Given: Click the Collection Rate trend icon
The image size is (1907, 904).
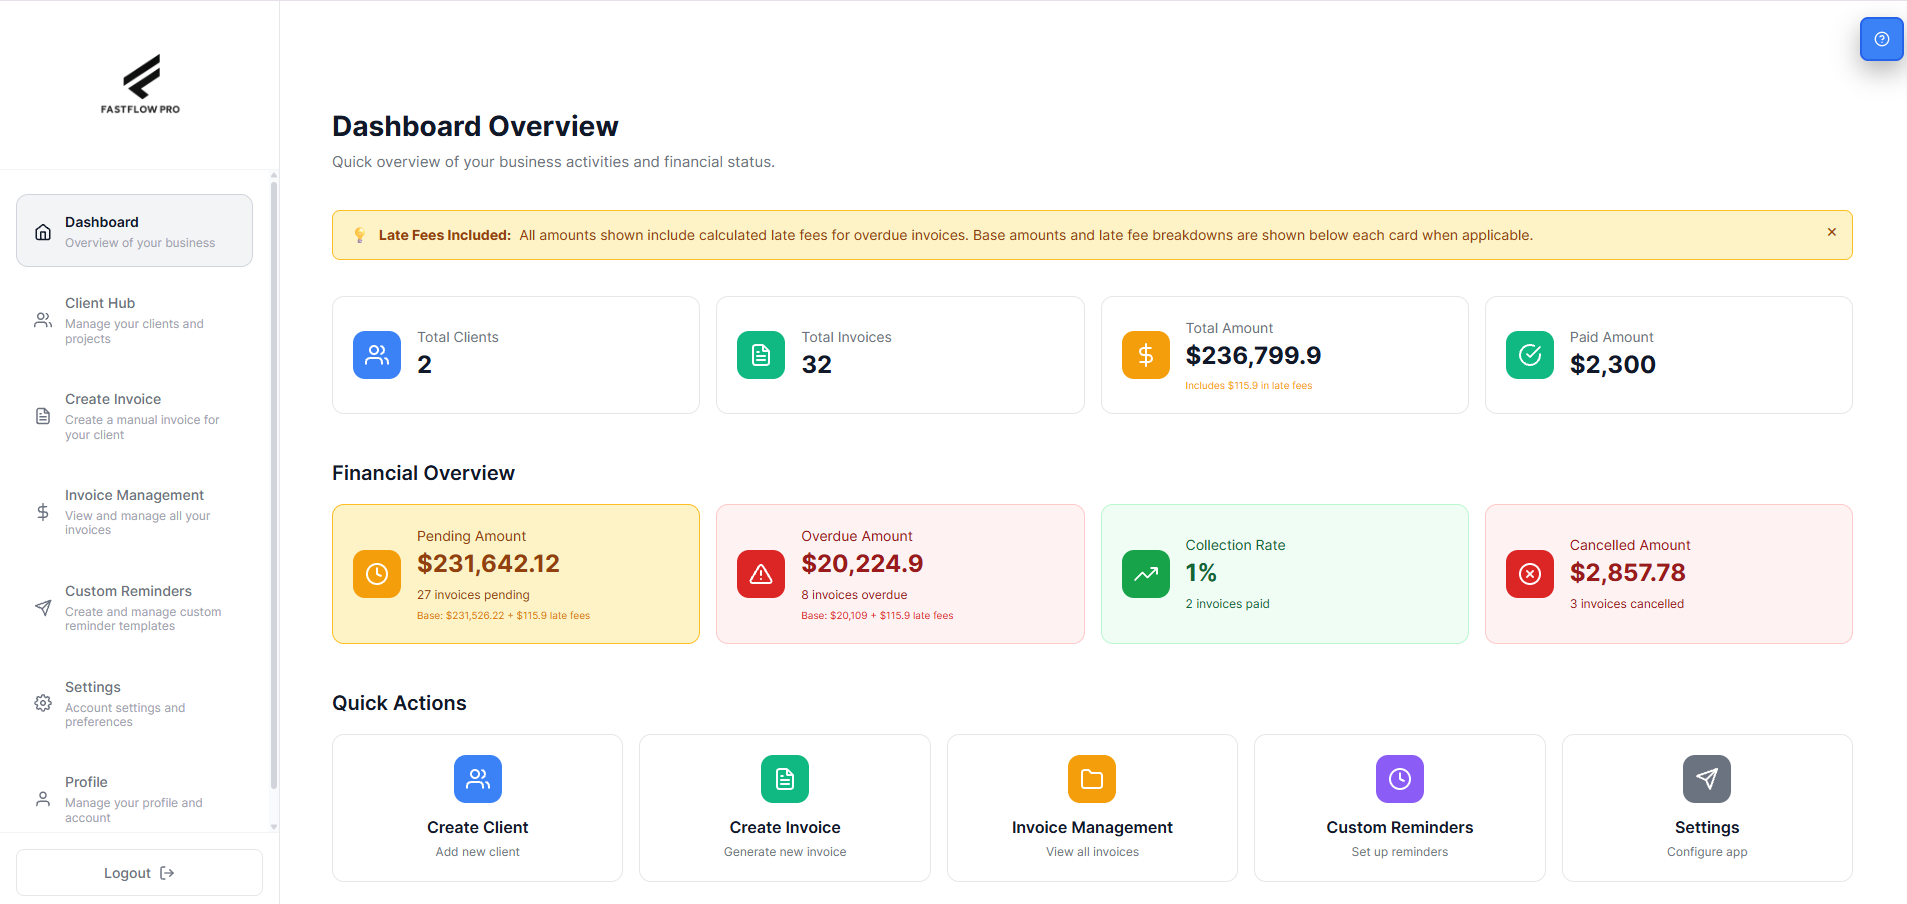Looking at the screenshot, I should click(1145, 574).
